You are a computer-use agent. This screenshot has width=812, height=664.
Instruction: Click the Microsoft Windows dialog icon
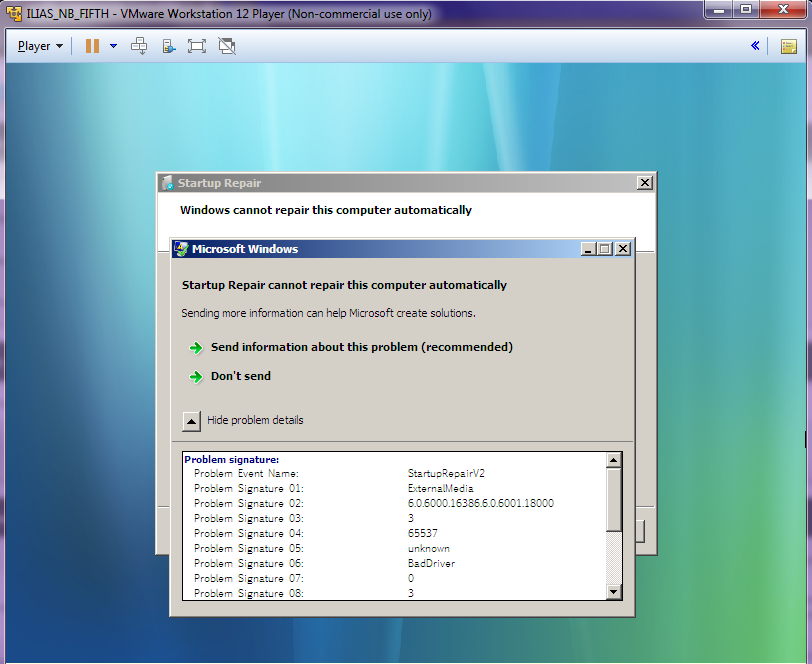pyautogui.click(x=181, y=249)
